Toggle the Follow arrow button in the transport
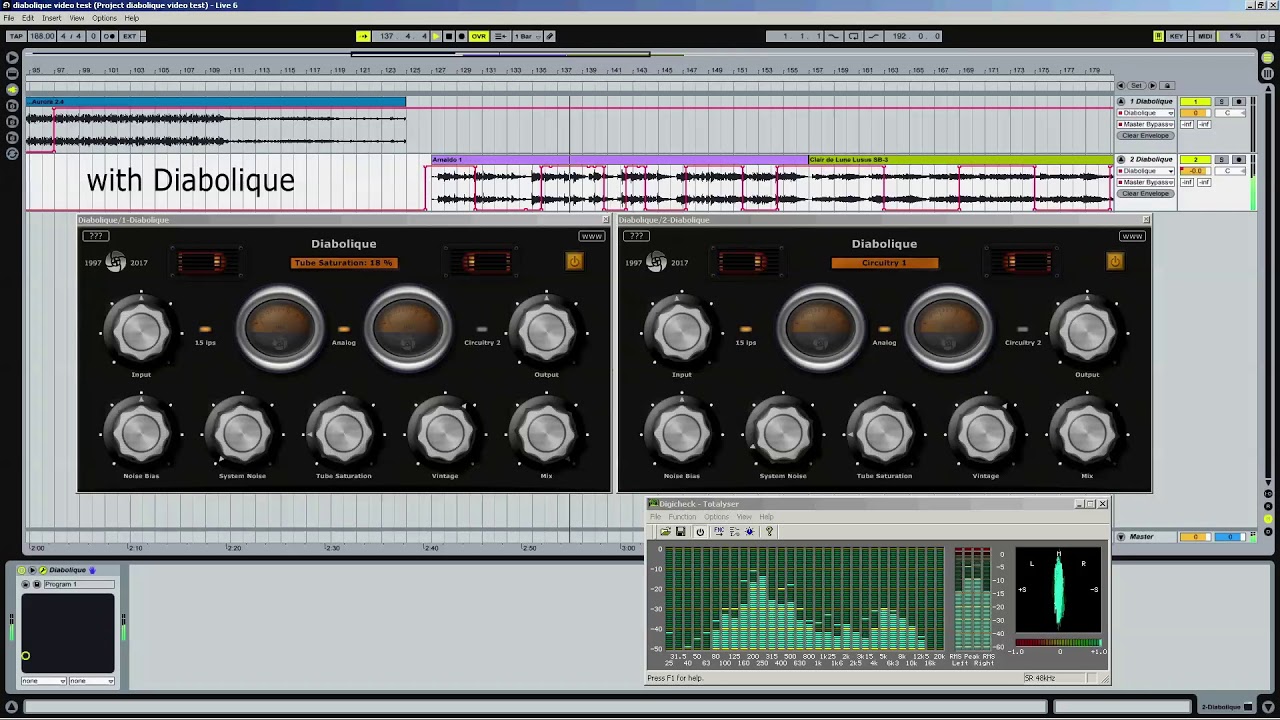Viewport: 1280px width, 720px height. pyautogui.click(x=363, y=36)
